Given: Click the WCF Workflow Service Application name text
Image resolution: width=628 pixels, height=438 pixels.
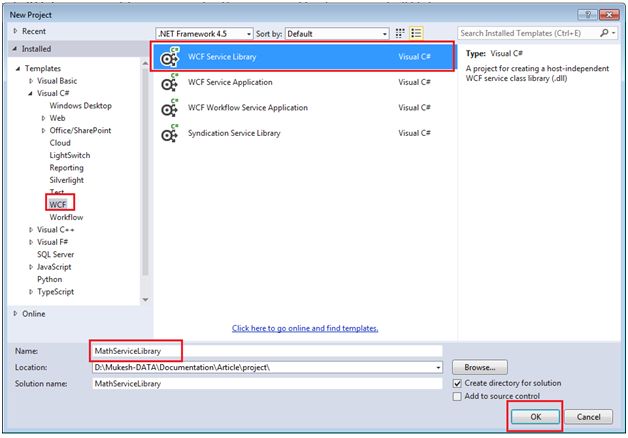Looking at the screenshot, I should click(248, 108).
